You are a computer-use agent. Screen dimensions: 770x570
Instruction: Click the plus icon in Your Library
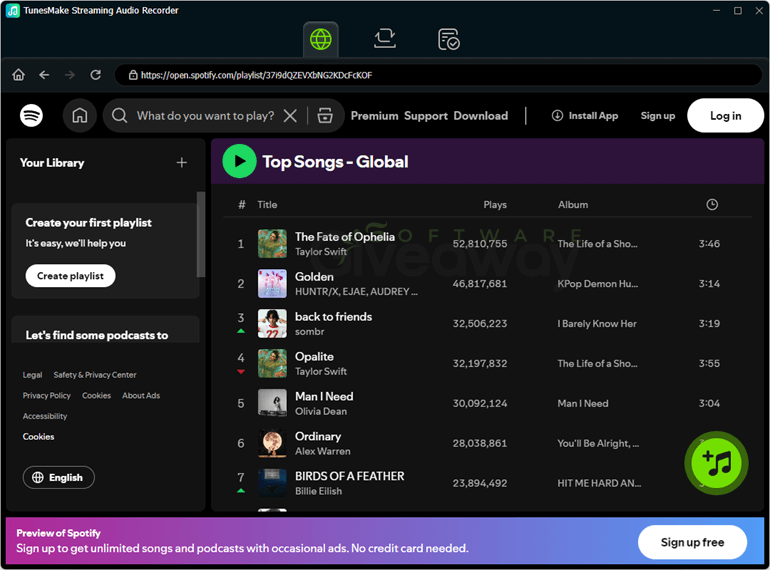click(182, 163)
